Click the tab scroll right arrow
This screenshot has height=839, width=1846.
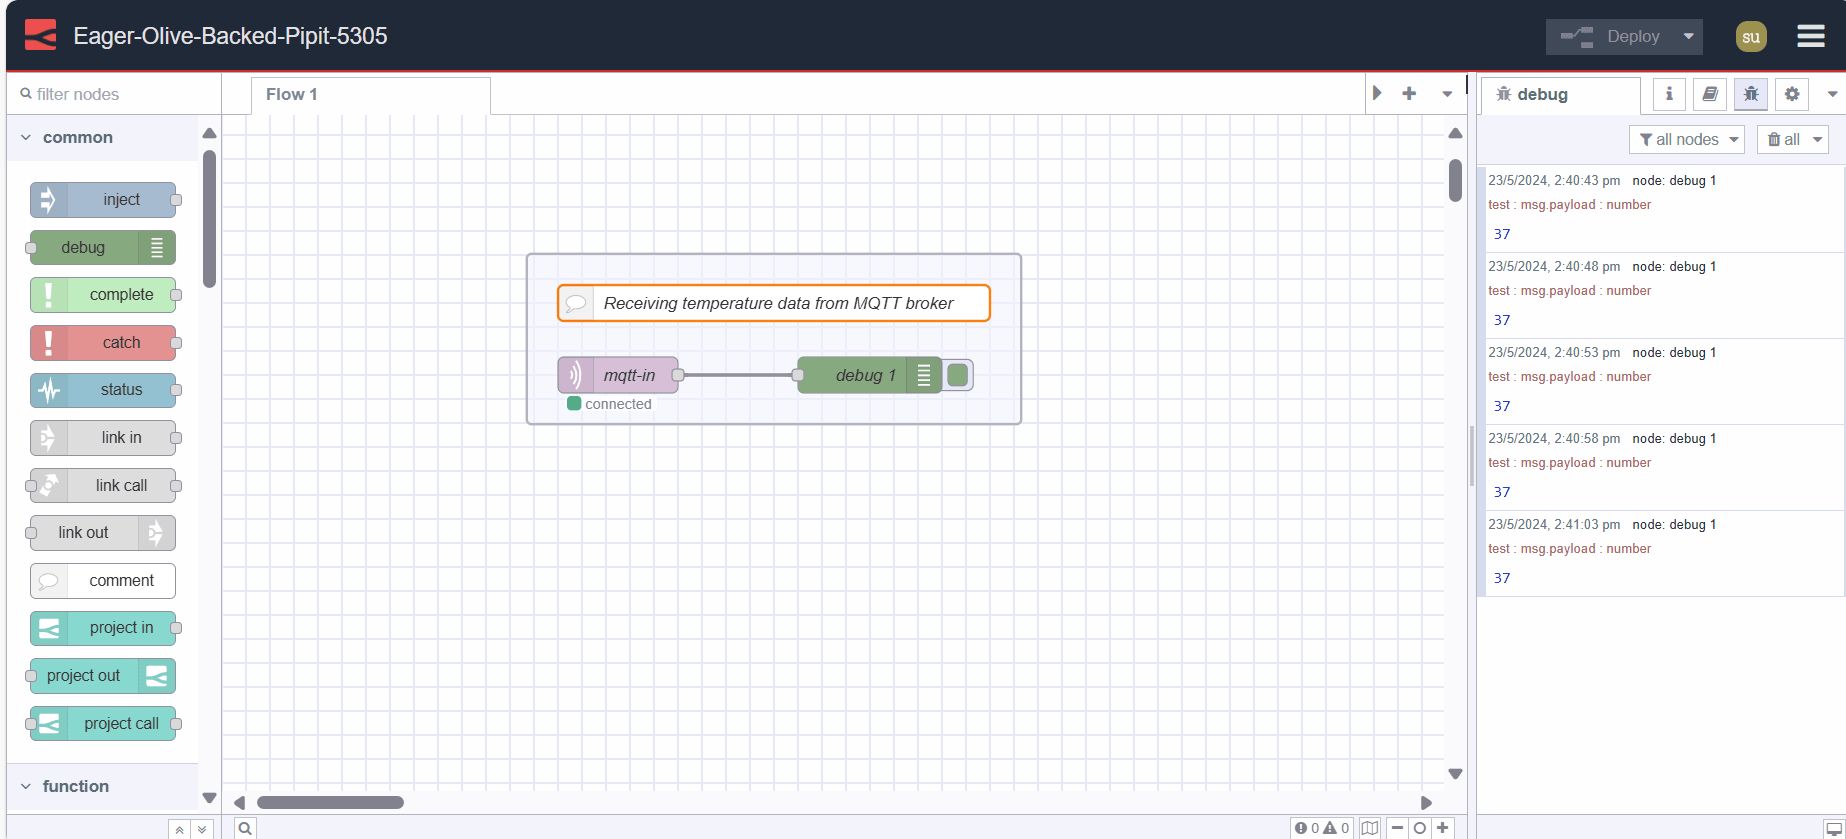tap(1378, 94)
